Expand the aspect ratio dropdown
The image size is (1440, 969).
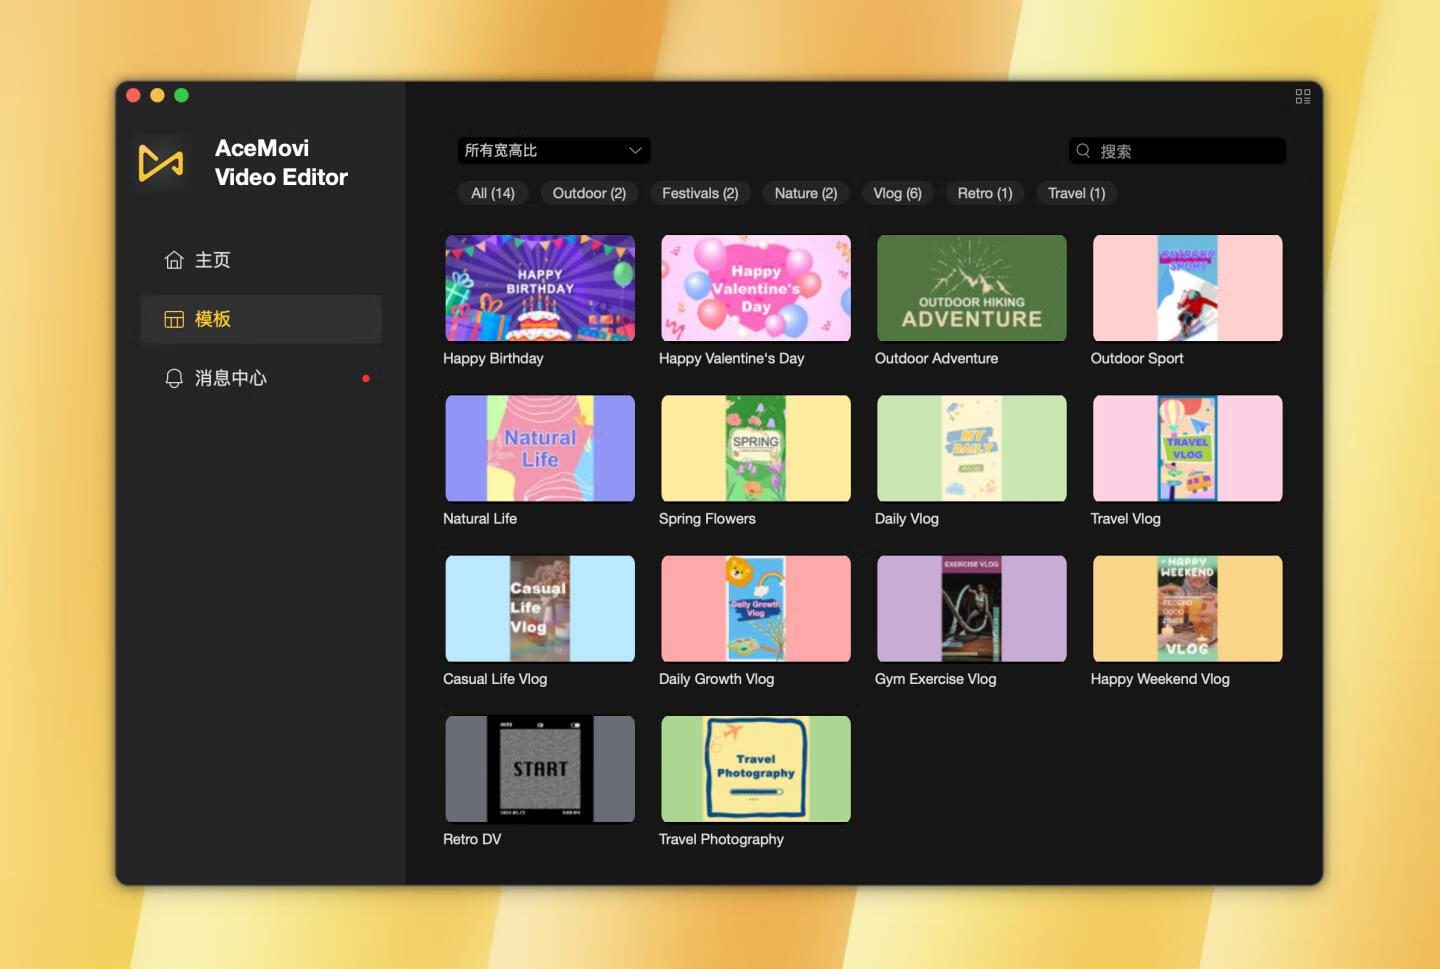(553, 151)
